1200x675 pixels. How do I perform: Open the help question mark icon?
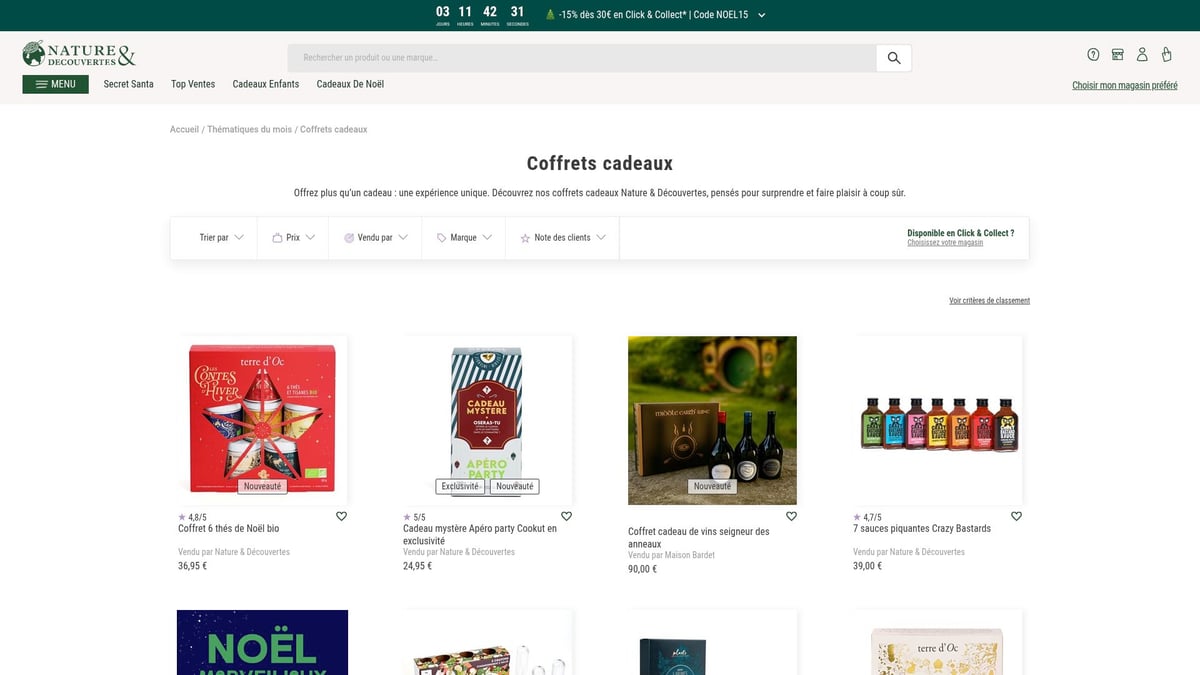(1092, 54)
